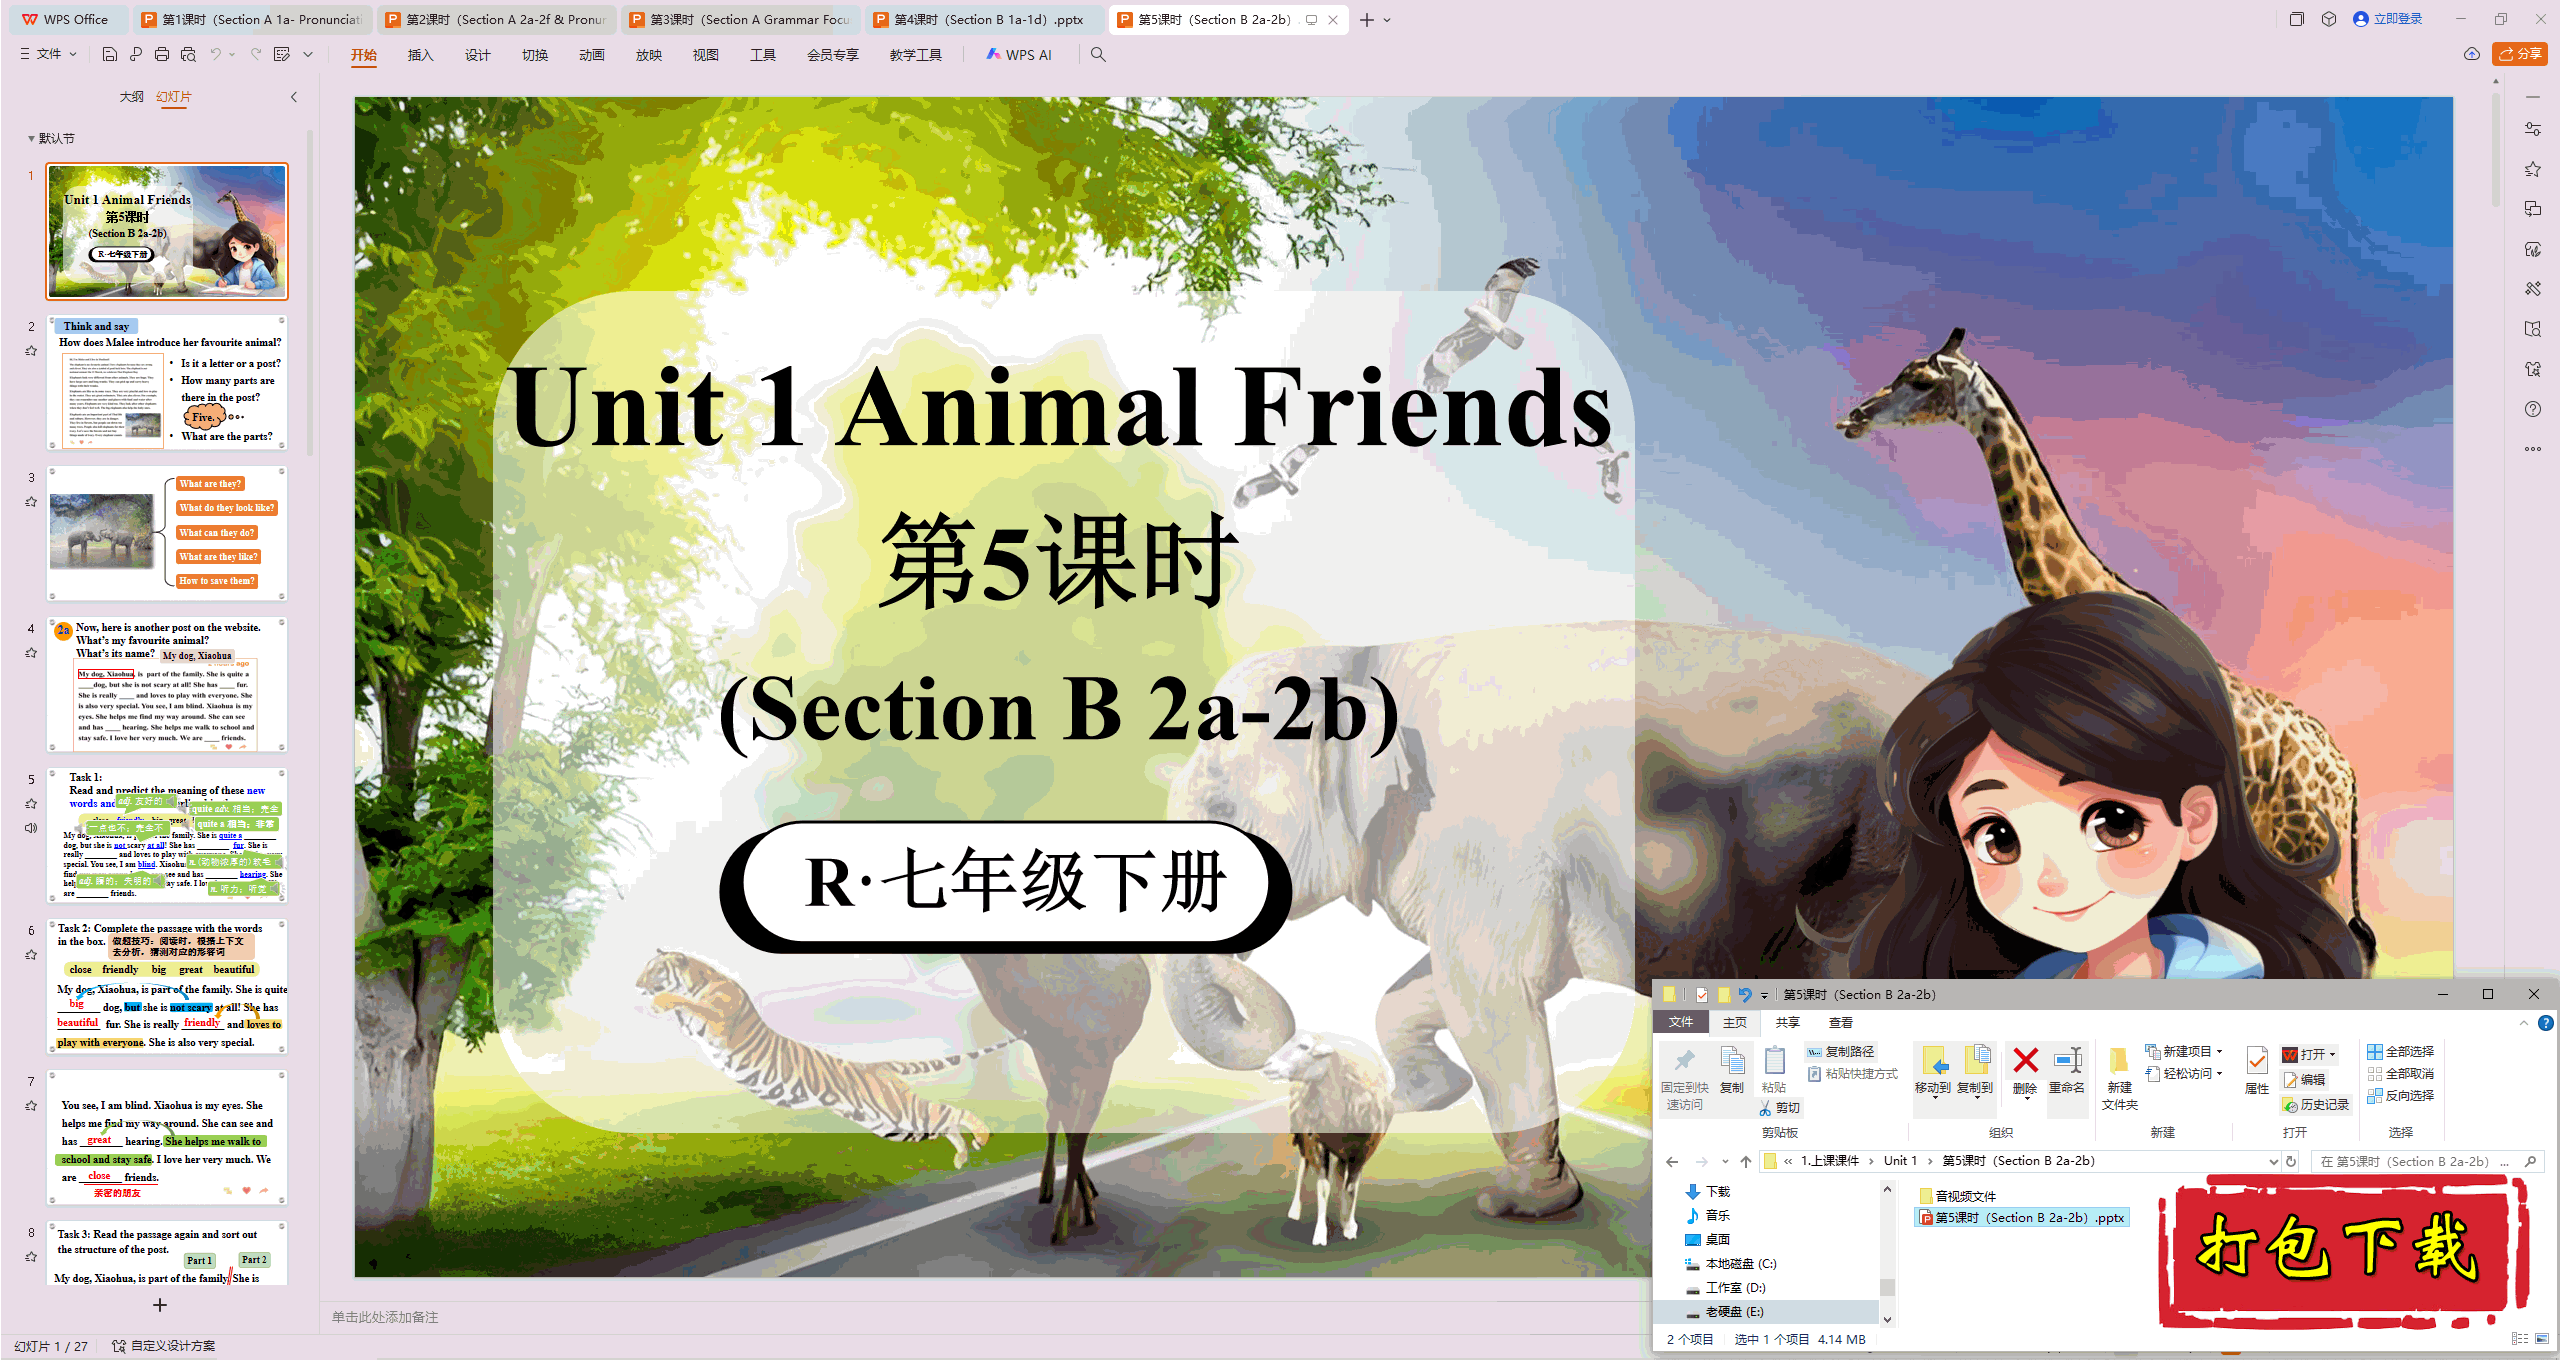Screen dimensions: 2560x1360
Task: Click the Refresh icon in Explorer address bar
Action: tap(2291, 1161)
